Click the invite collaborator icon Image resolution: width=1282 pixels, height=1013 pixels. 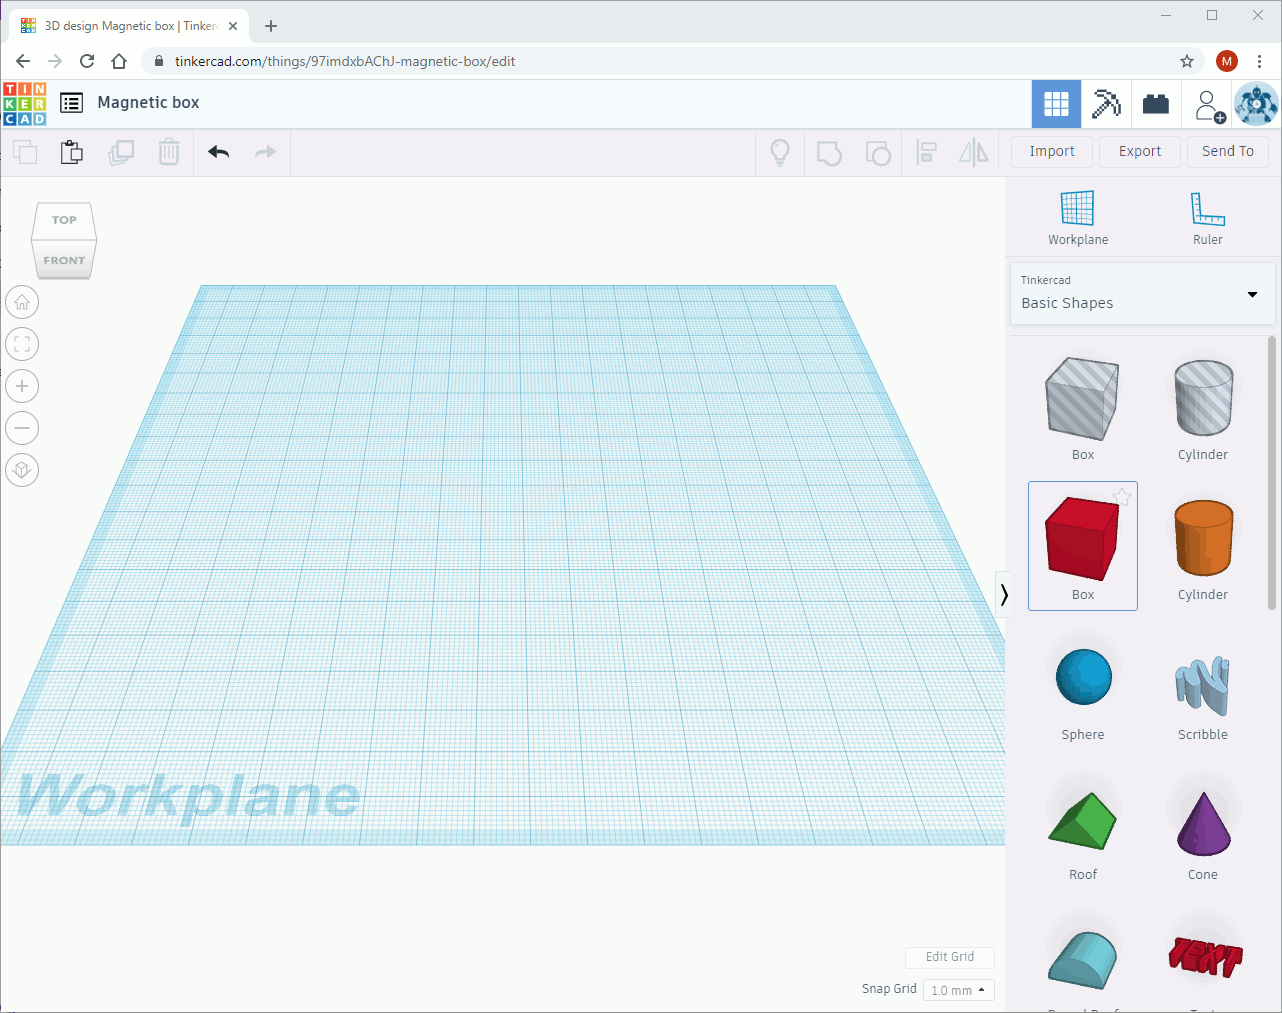click(x=1208, y=105)
